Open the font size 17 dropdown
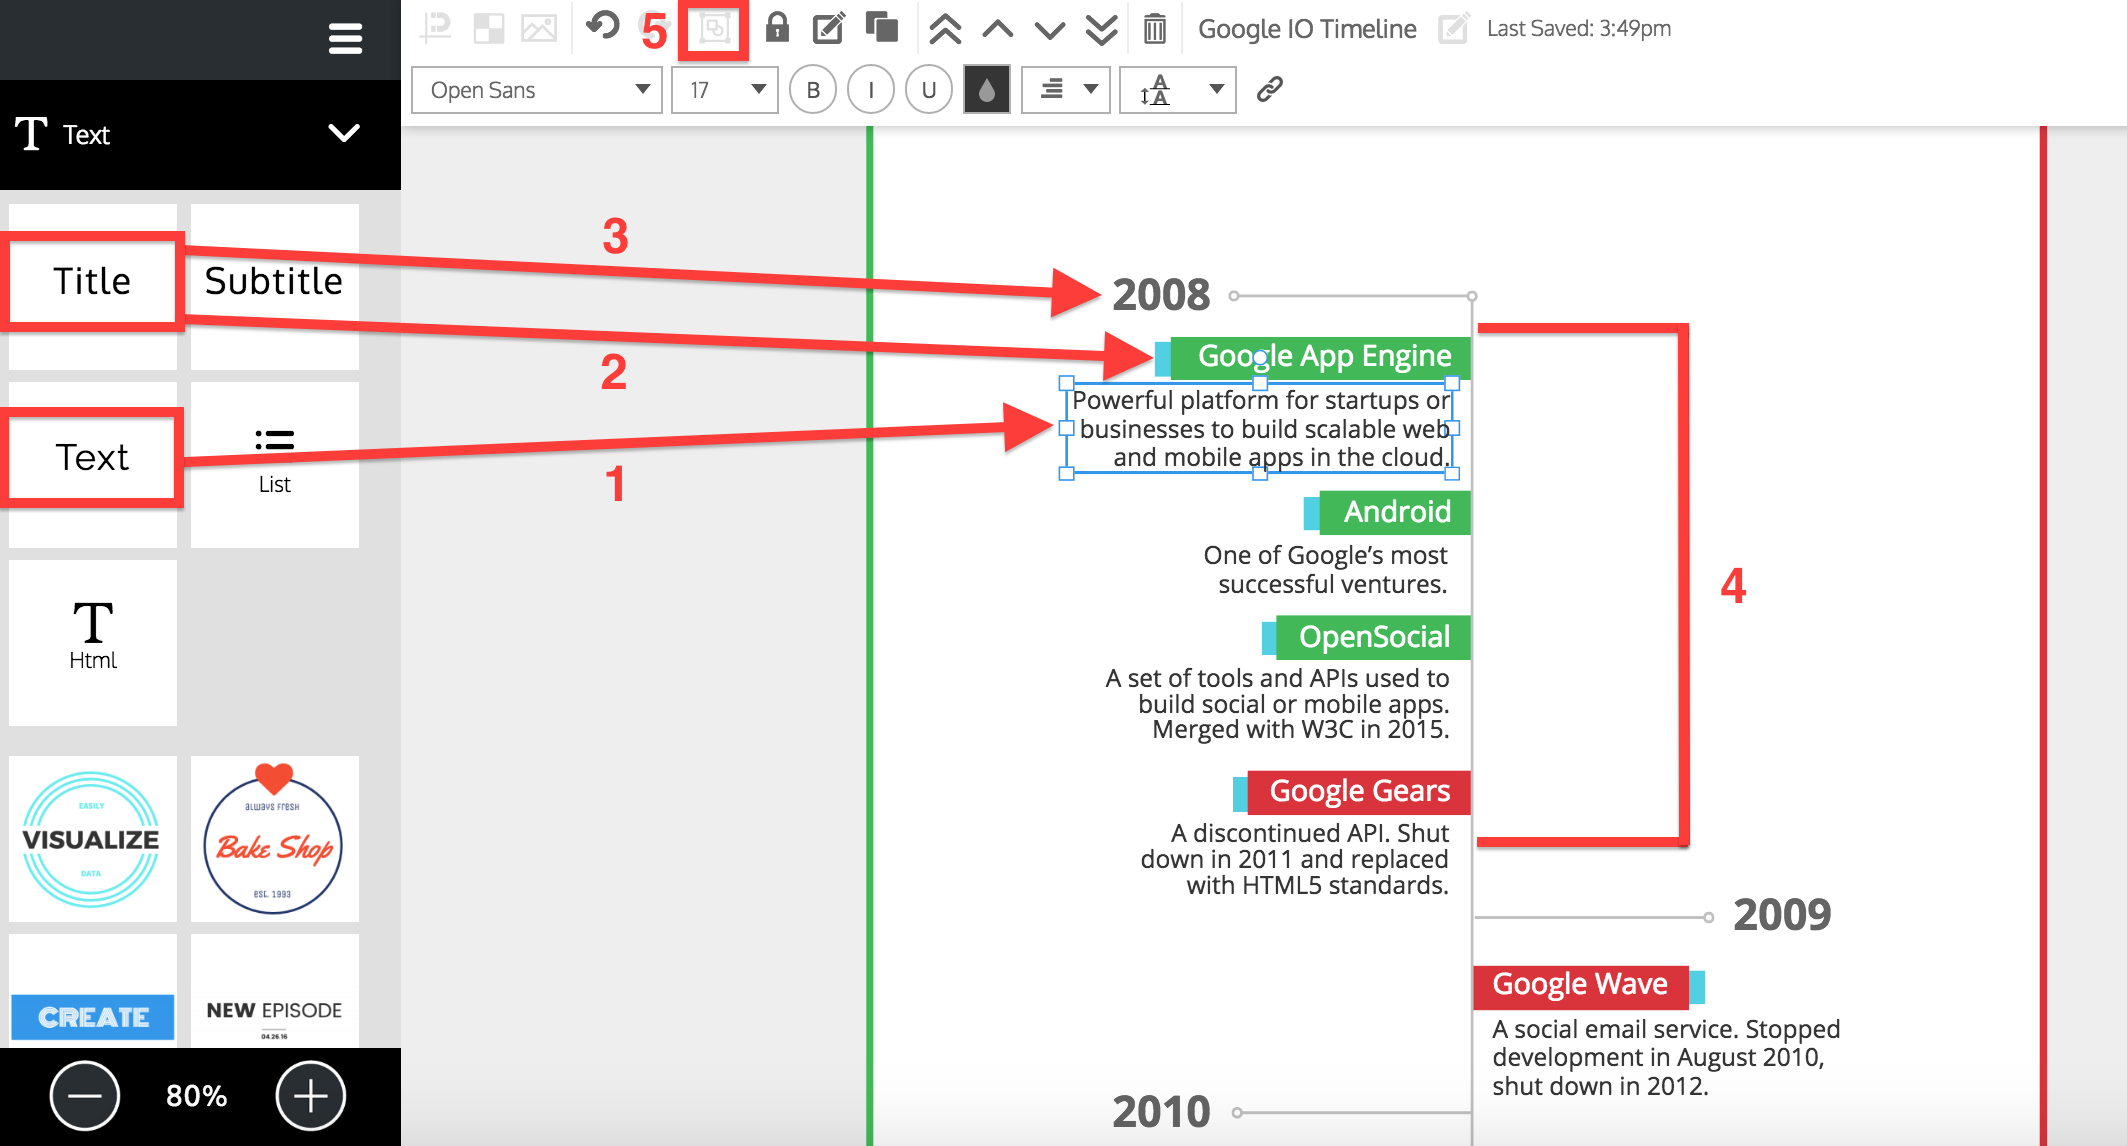This screenshot has height=1146, width=2127. click(x=725, y=90)
